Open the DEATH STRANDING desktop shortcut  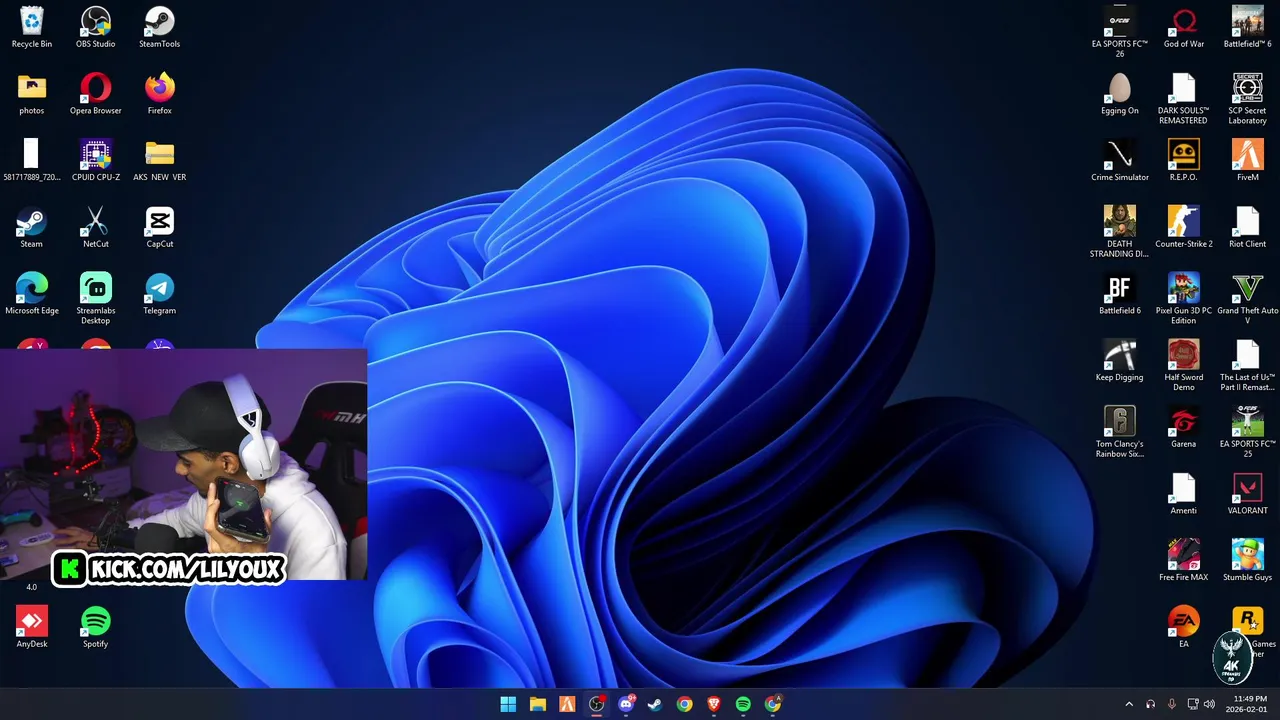(1120, 232)
